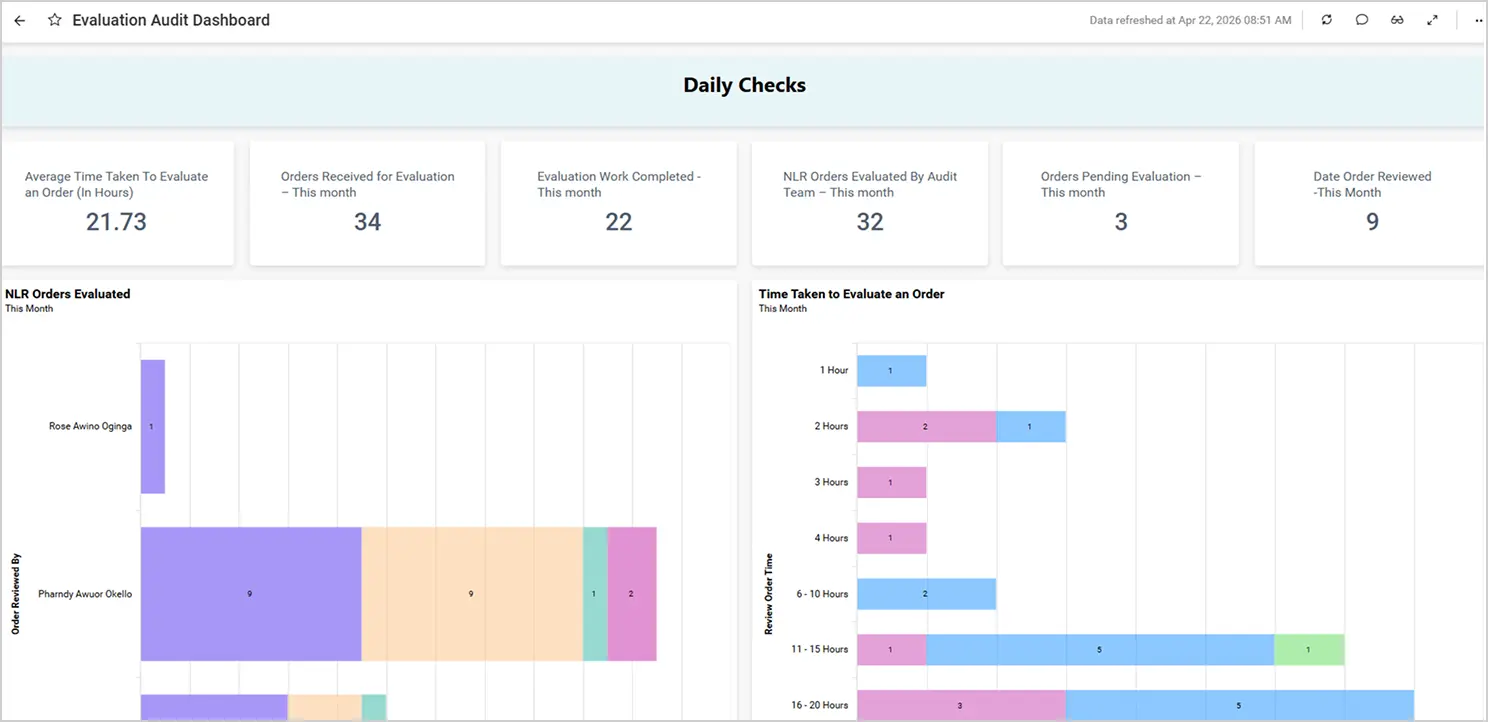Select the 16 - 20 Hours pink segment
Viewport: 1488px width, 722px height.
(x=961, y=705)
